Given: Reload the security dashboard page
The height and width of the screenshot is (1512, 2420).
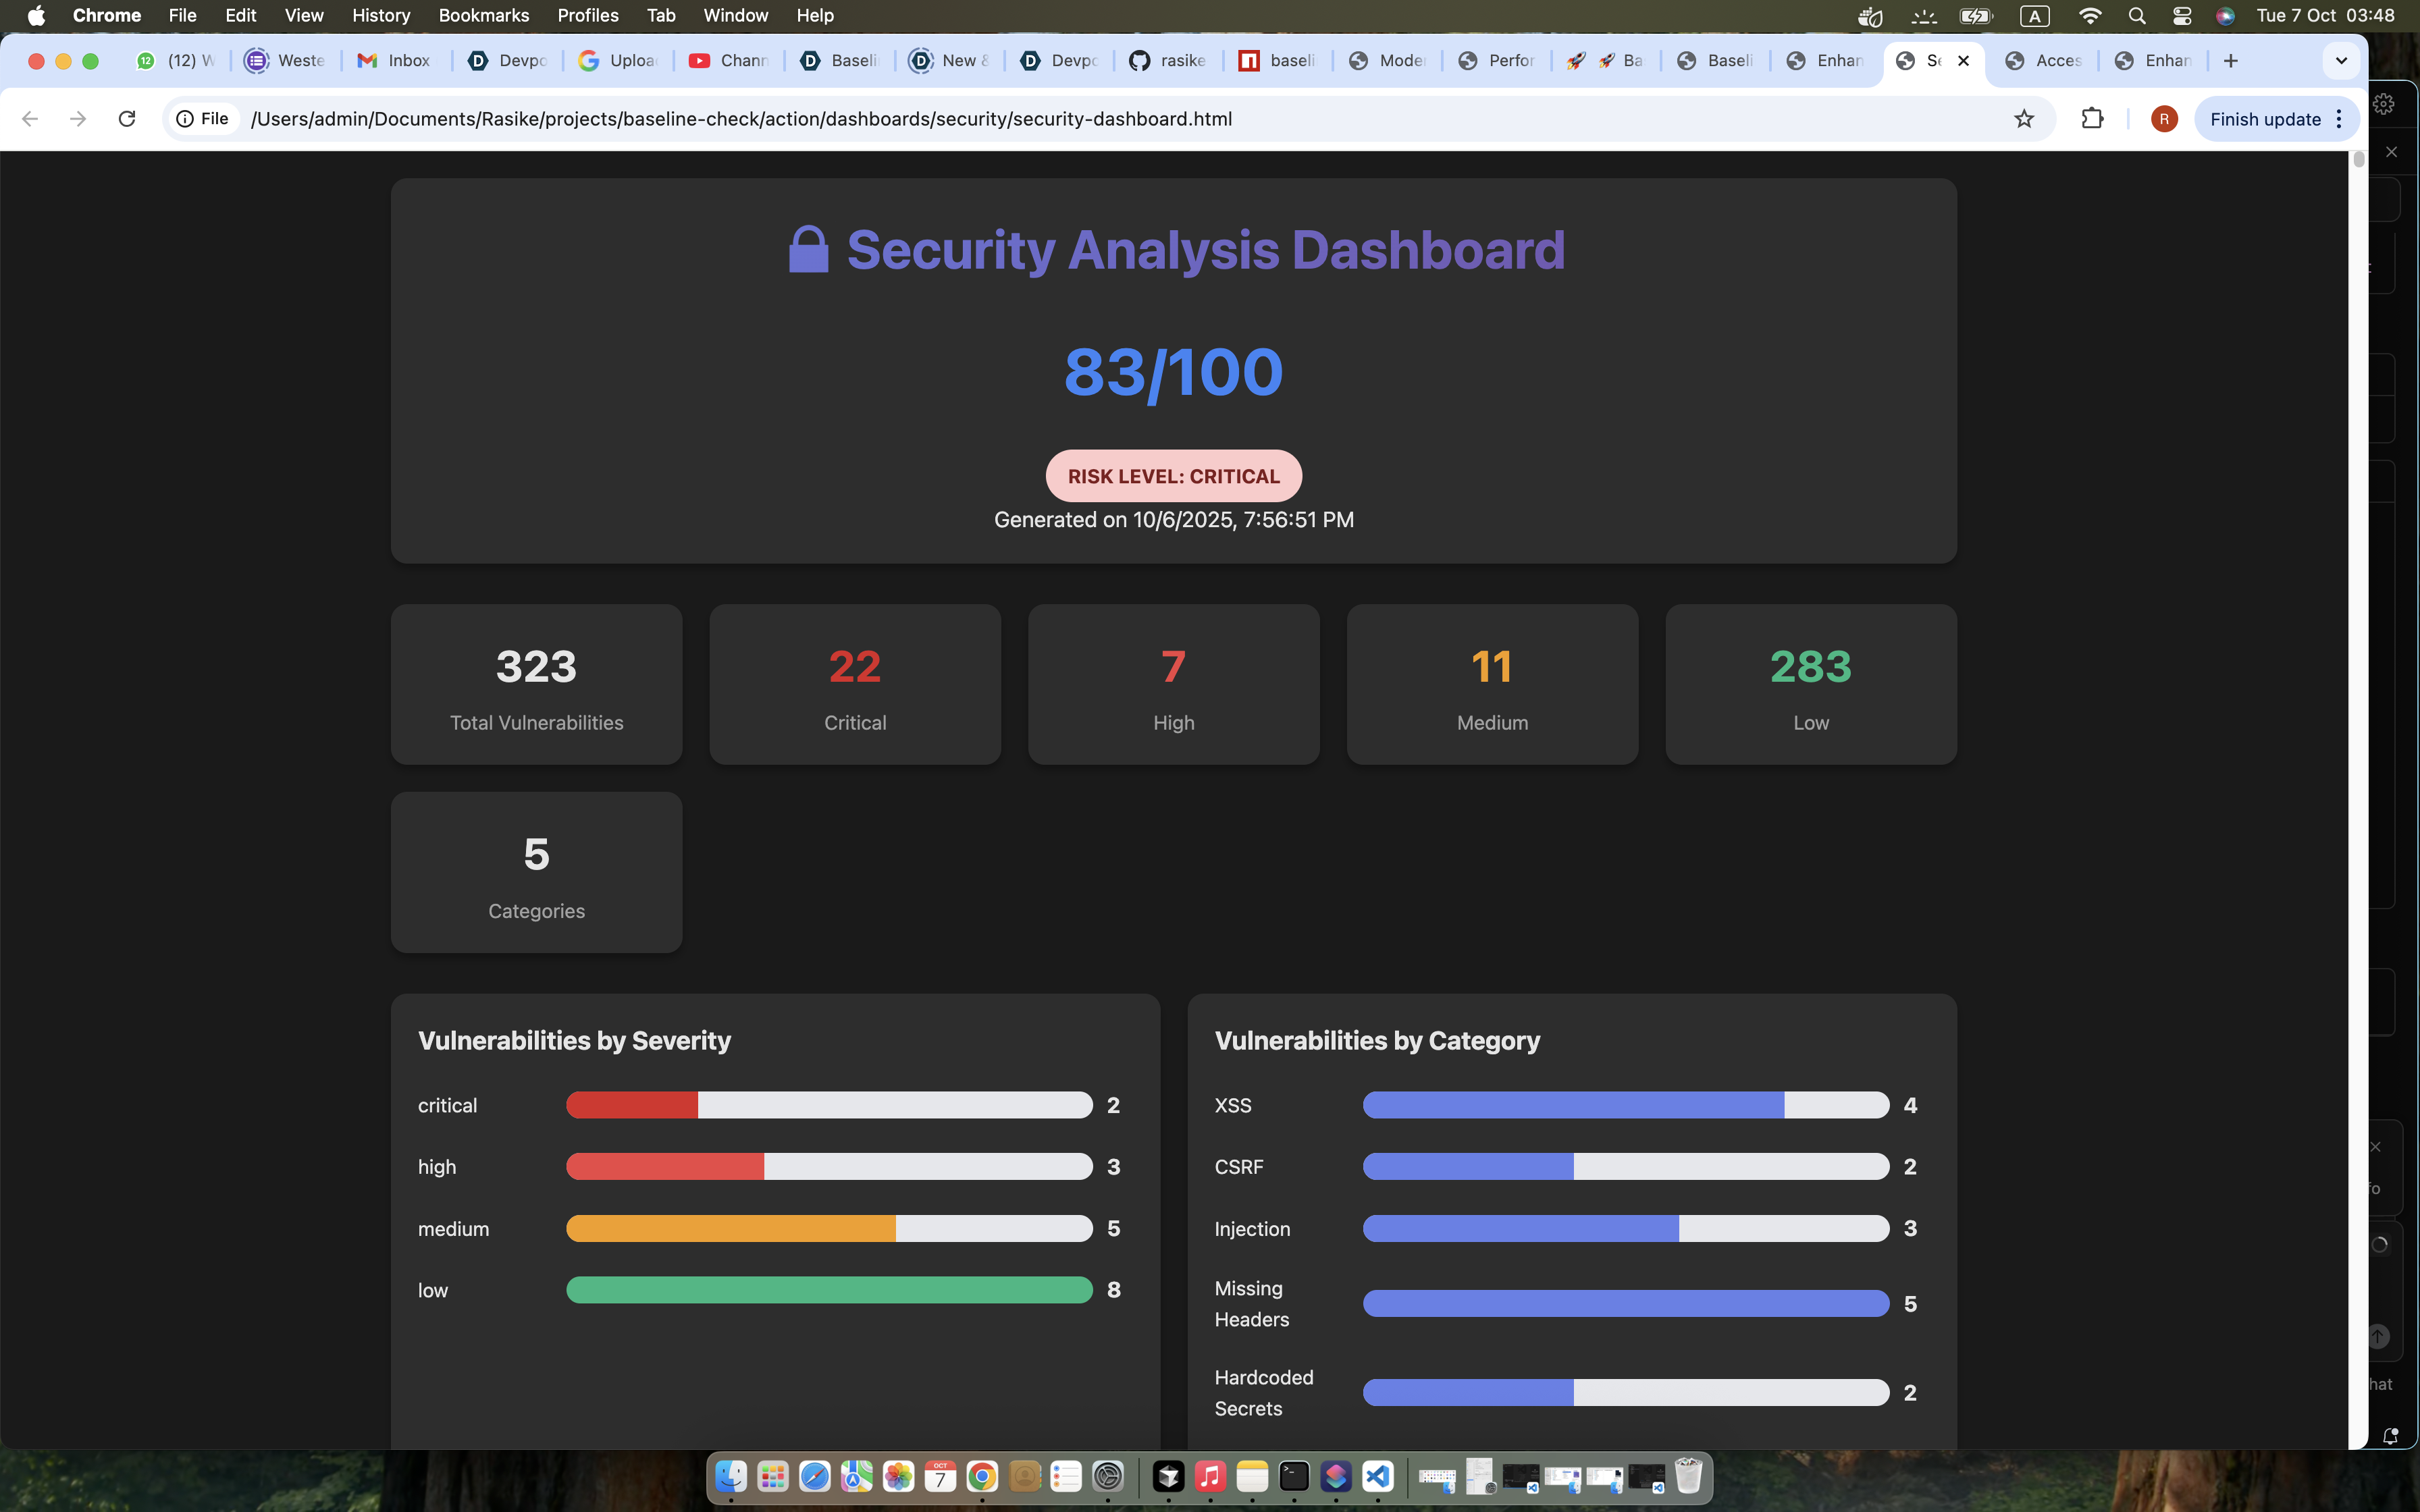Looking at the screenshot, I should [127, 119].
